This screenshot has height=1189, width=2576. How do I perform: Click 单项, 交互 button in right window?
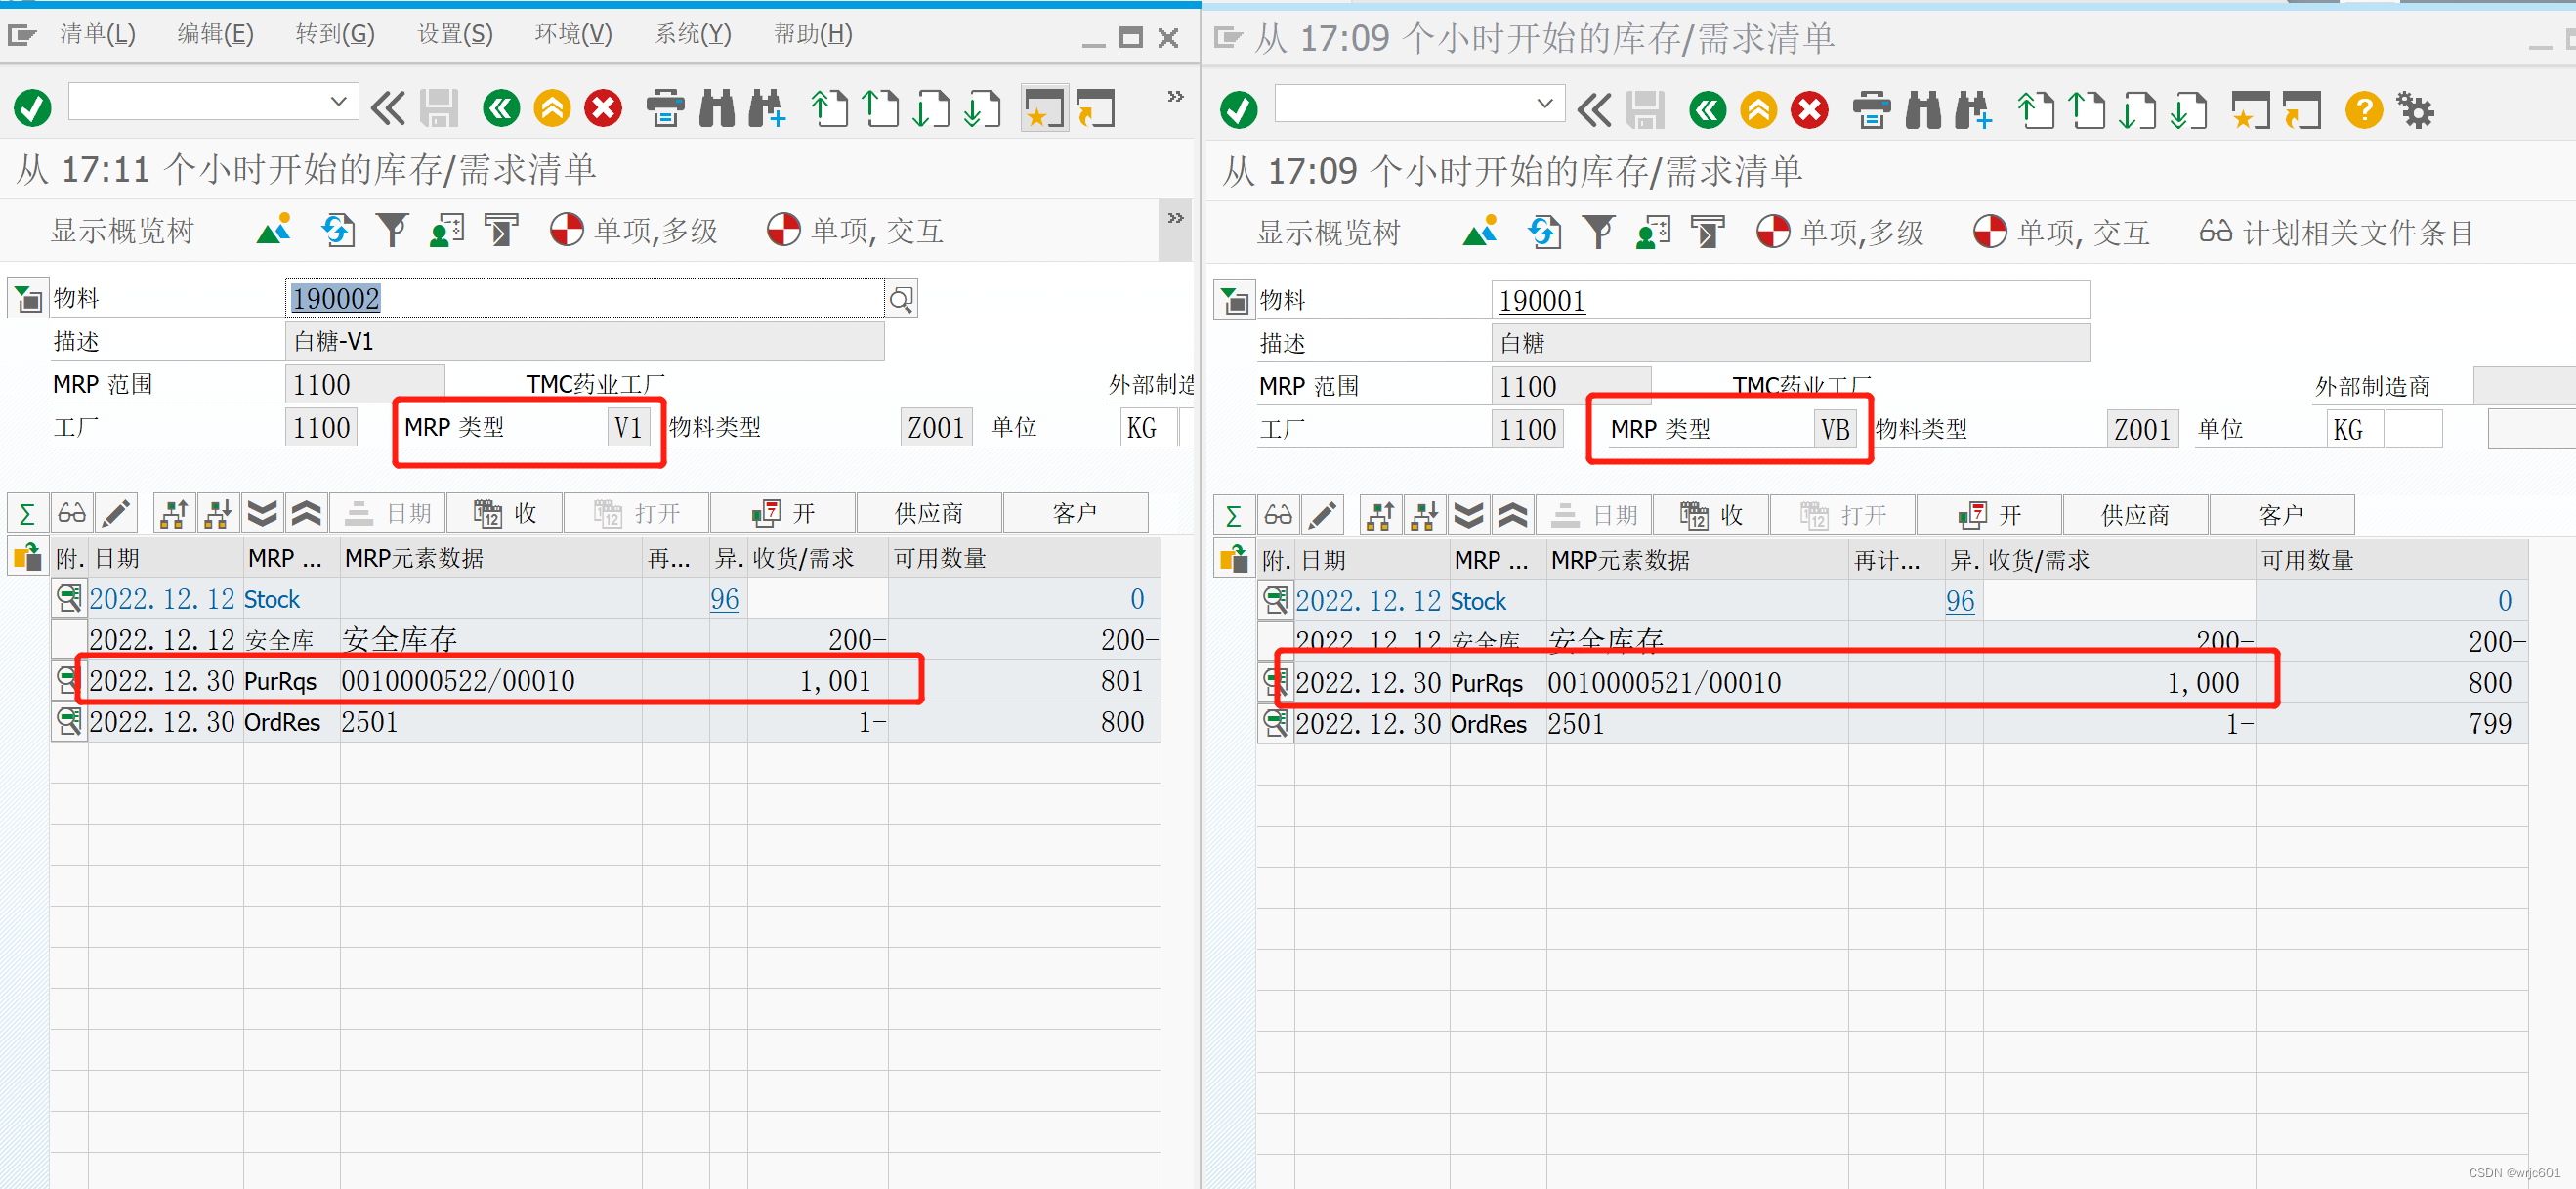2061,232
